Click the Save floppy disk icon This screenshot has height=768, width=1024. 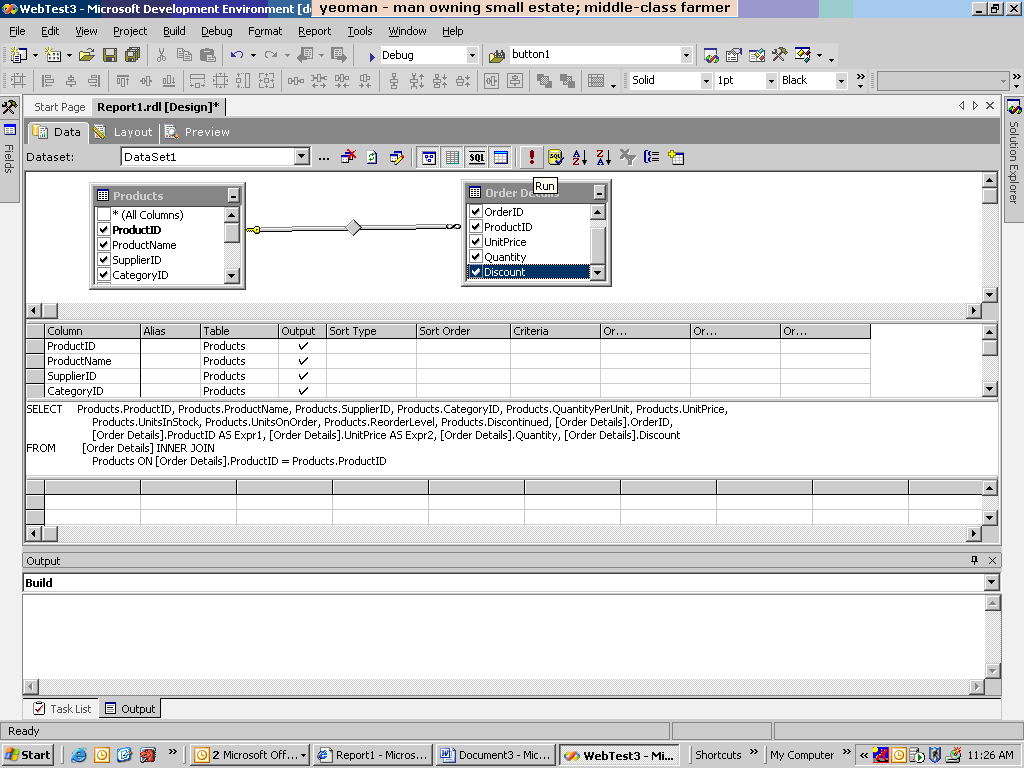(110, 56)
